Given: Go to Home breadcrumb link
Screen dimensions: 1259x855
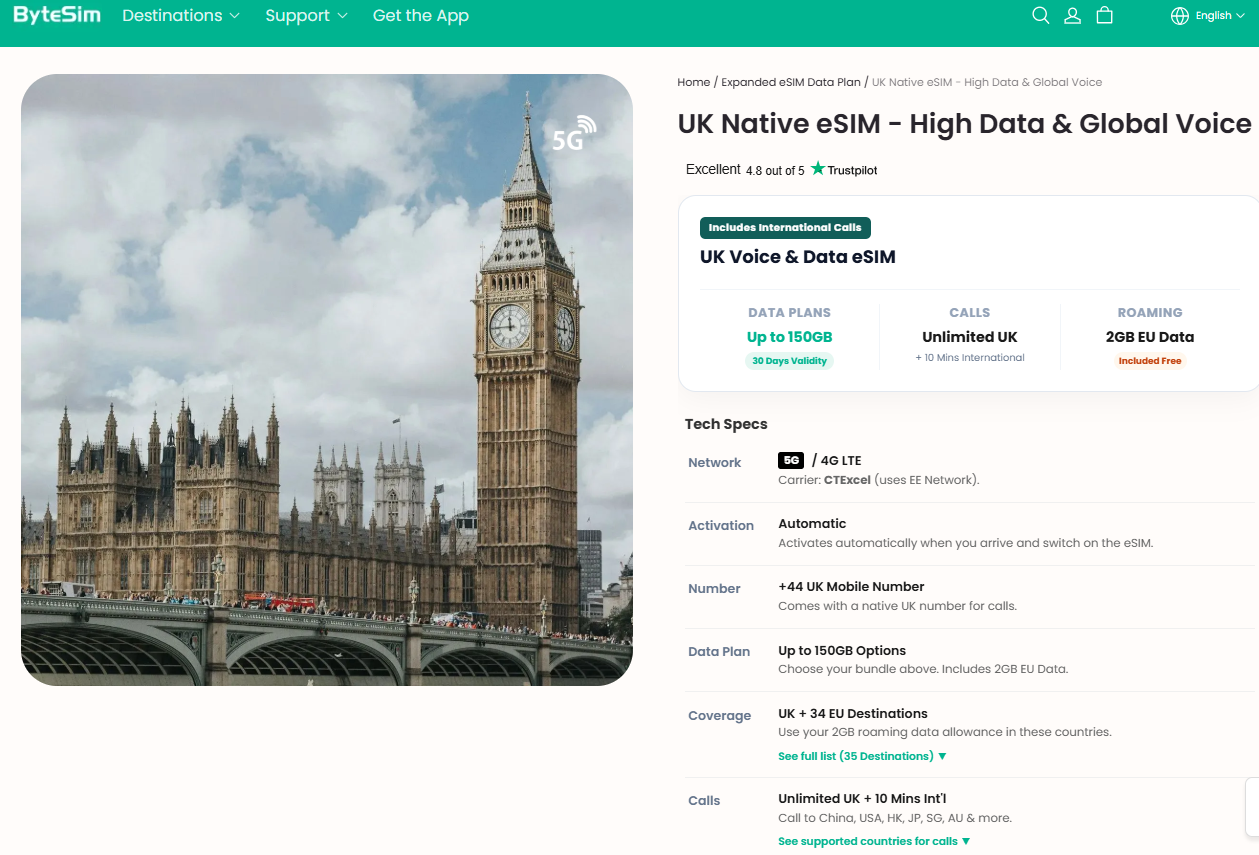Looking at the screenshot, I should pos(693,82).
